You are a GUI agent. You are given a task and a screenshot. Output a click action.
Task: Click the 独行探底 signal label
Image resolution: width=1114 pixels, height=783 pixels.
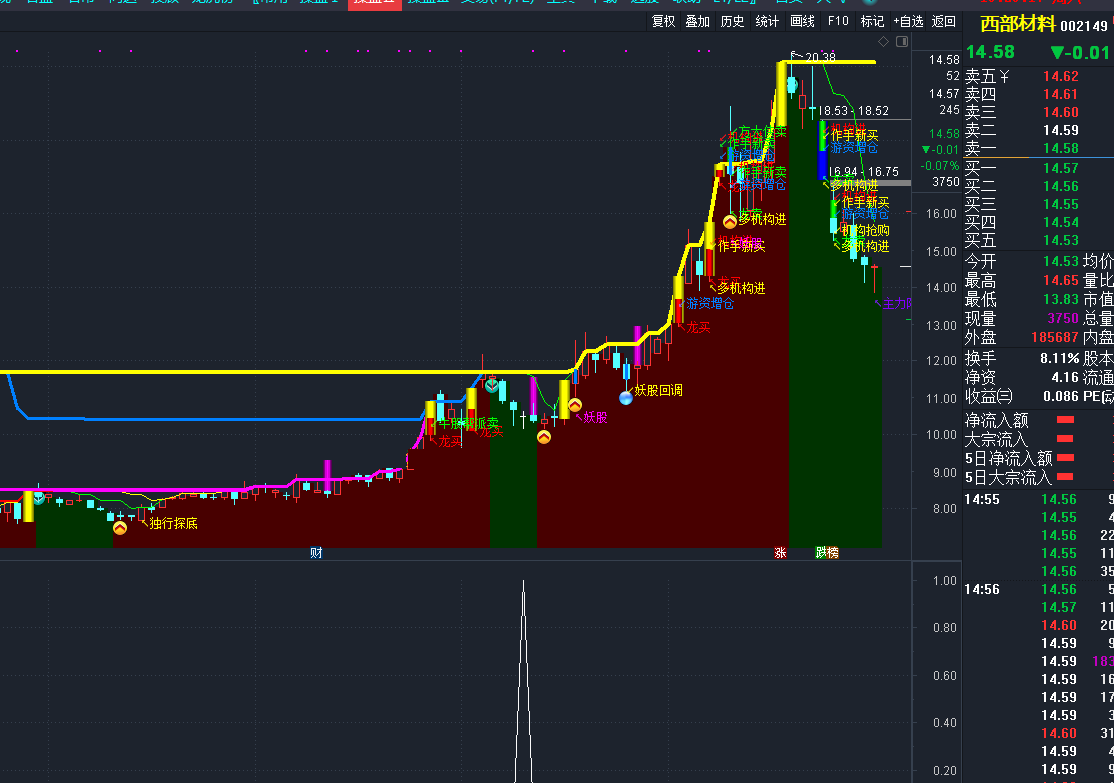(173, 524)
